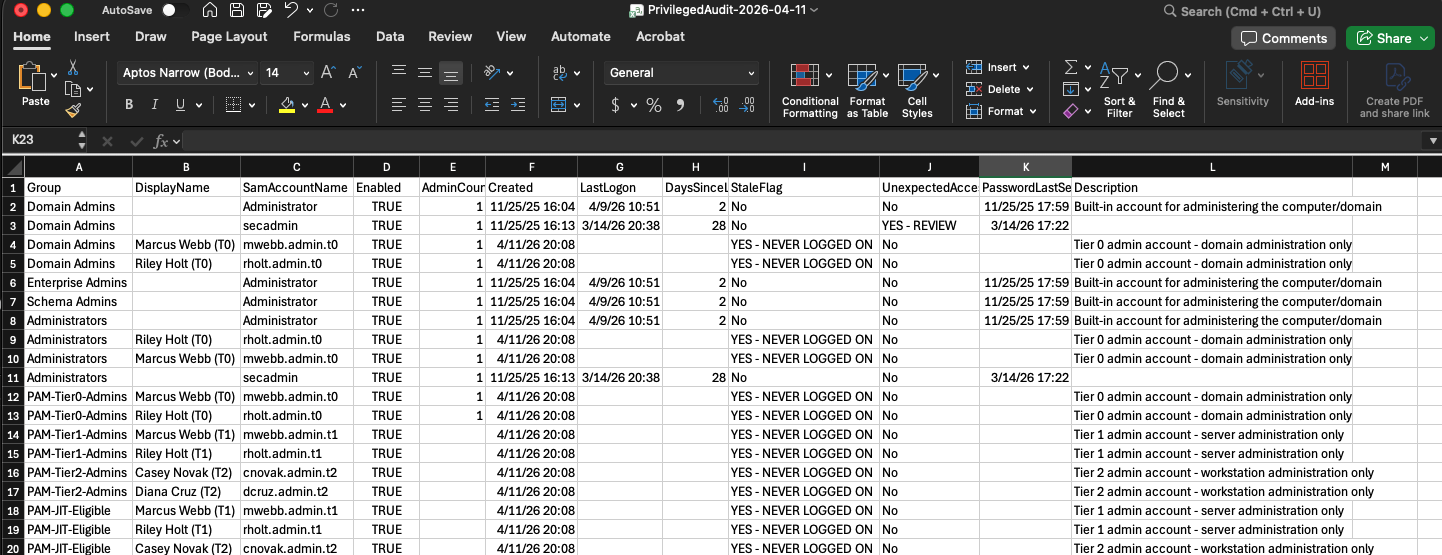Click the Increase Font Size icon
This screenshot has width=1442, height=555.
click(328, 73)
